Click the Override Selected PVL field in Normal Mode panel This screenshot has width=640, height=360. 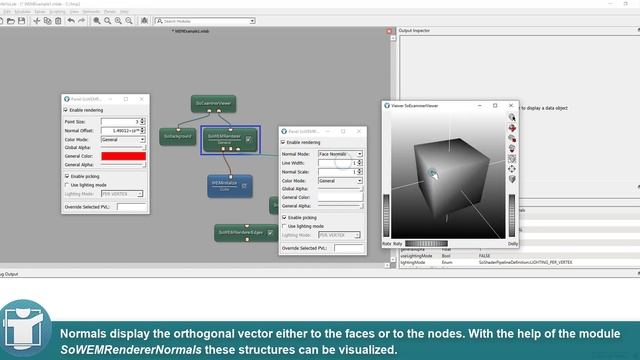(x=349, y=248)
